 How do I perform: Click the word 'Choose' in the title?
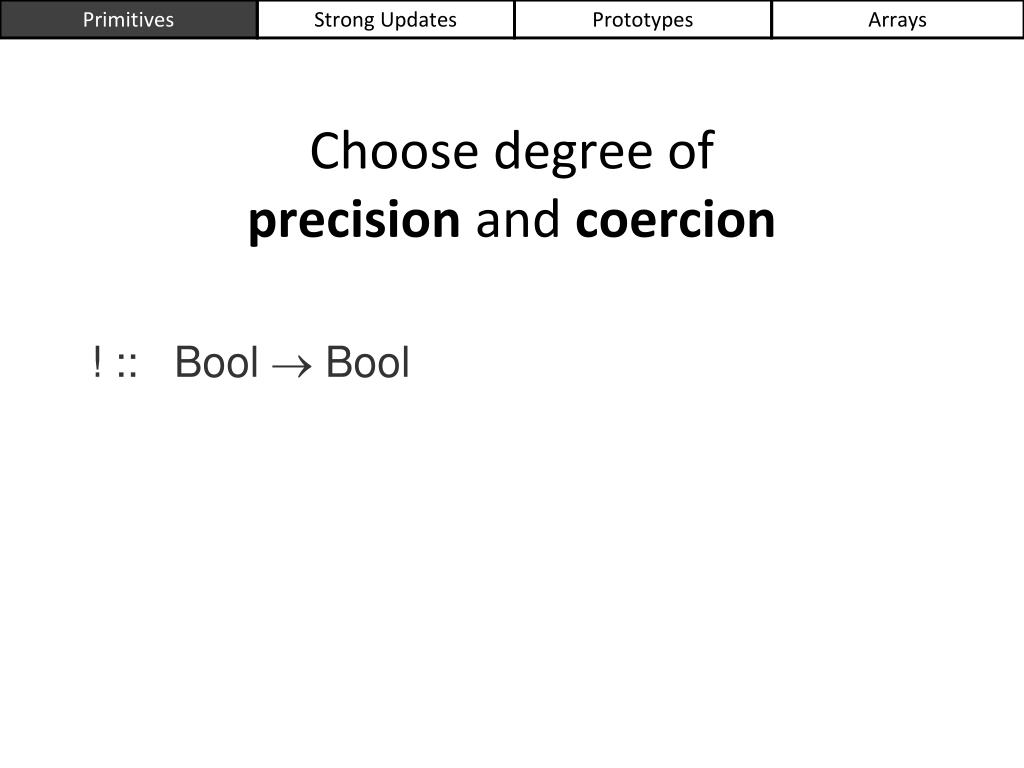coord(394,151)
